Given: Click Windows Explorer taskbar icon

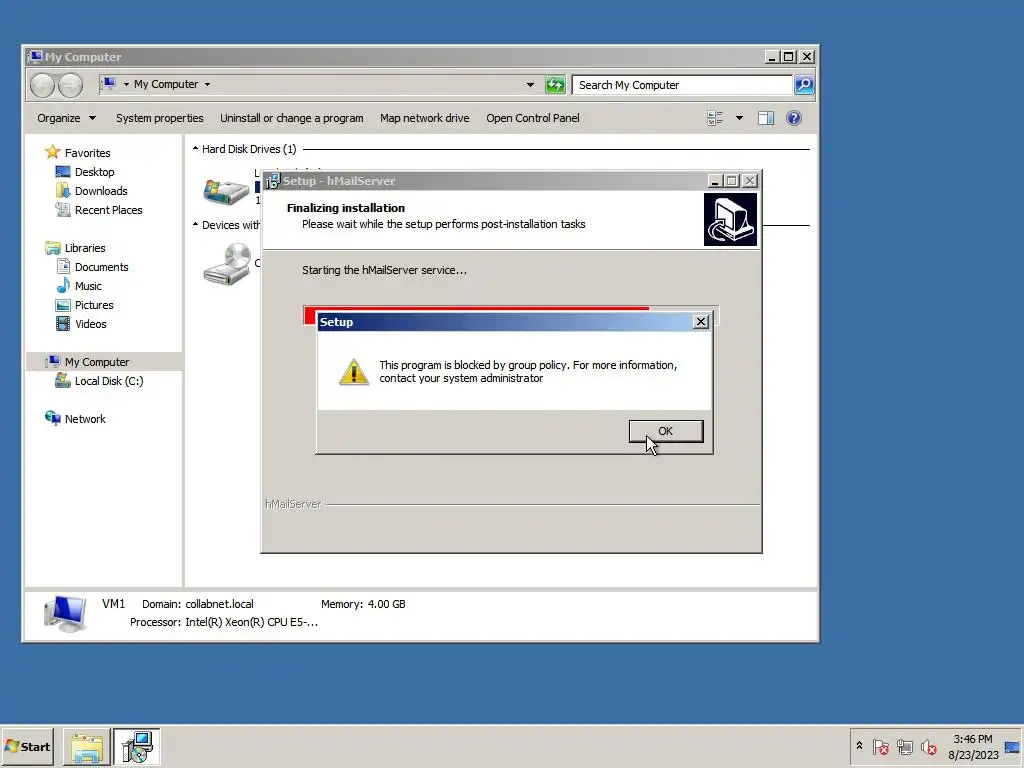Looking at the screenshot, I should [87, 747].
